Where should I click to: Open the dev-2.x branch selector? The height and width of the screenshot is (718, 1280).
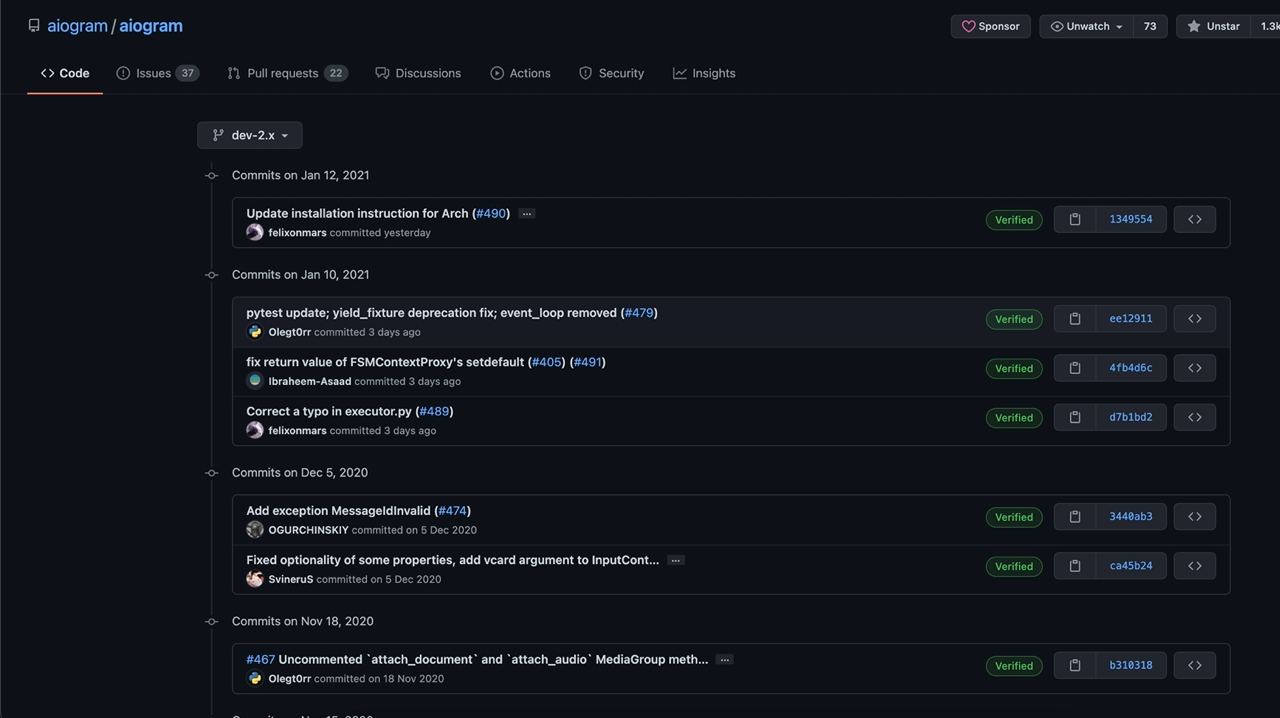250,135
